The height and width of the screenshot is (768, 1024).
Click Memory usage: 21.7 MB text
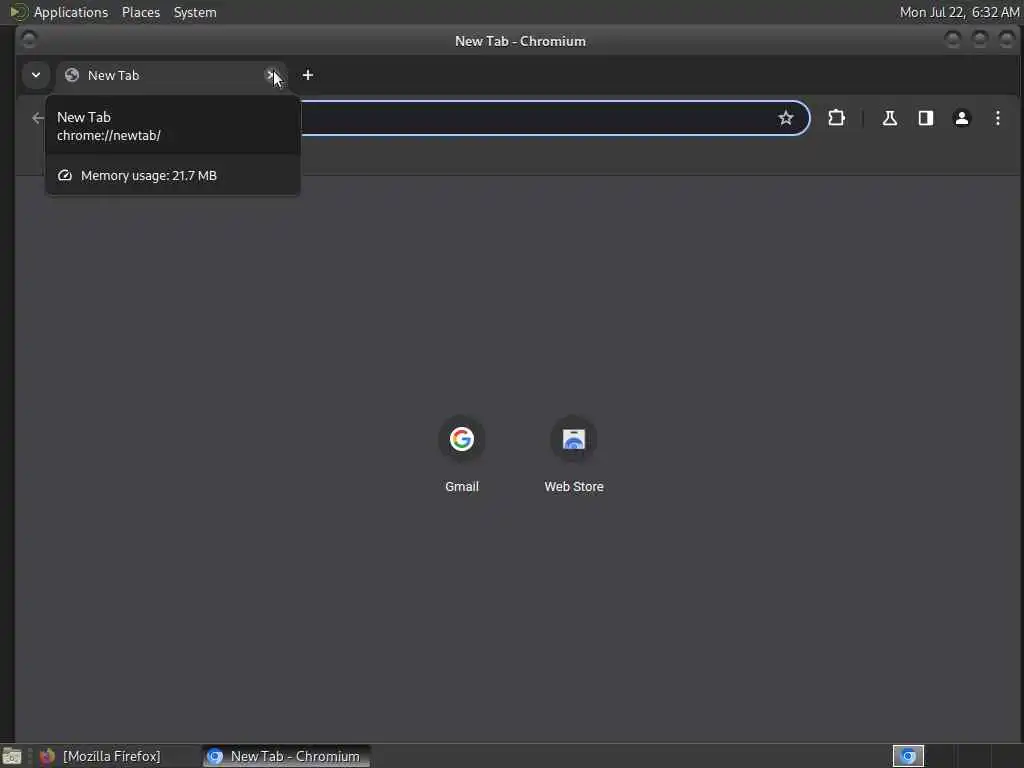click(x=149, y=176)
